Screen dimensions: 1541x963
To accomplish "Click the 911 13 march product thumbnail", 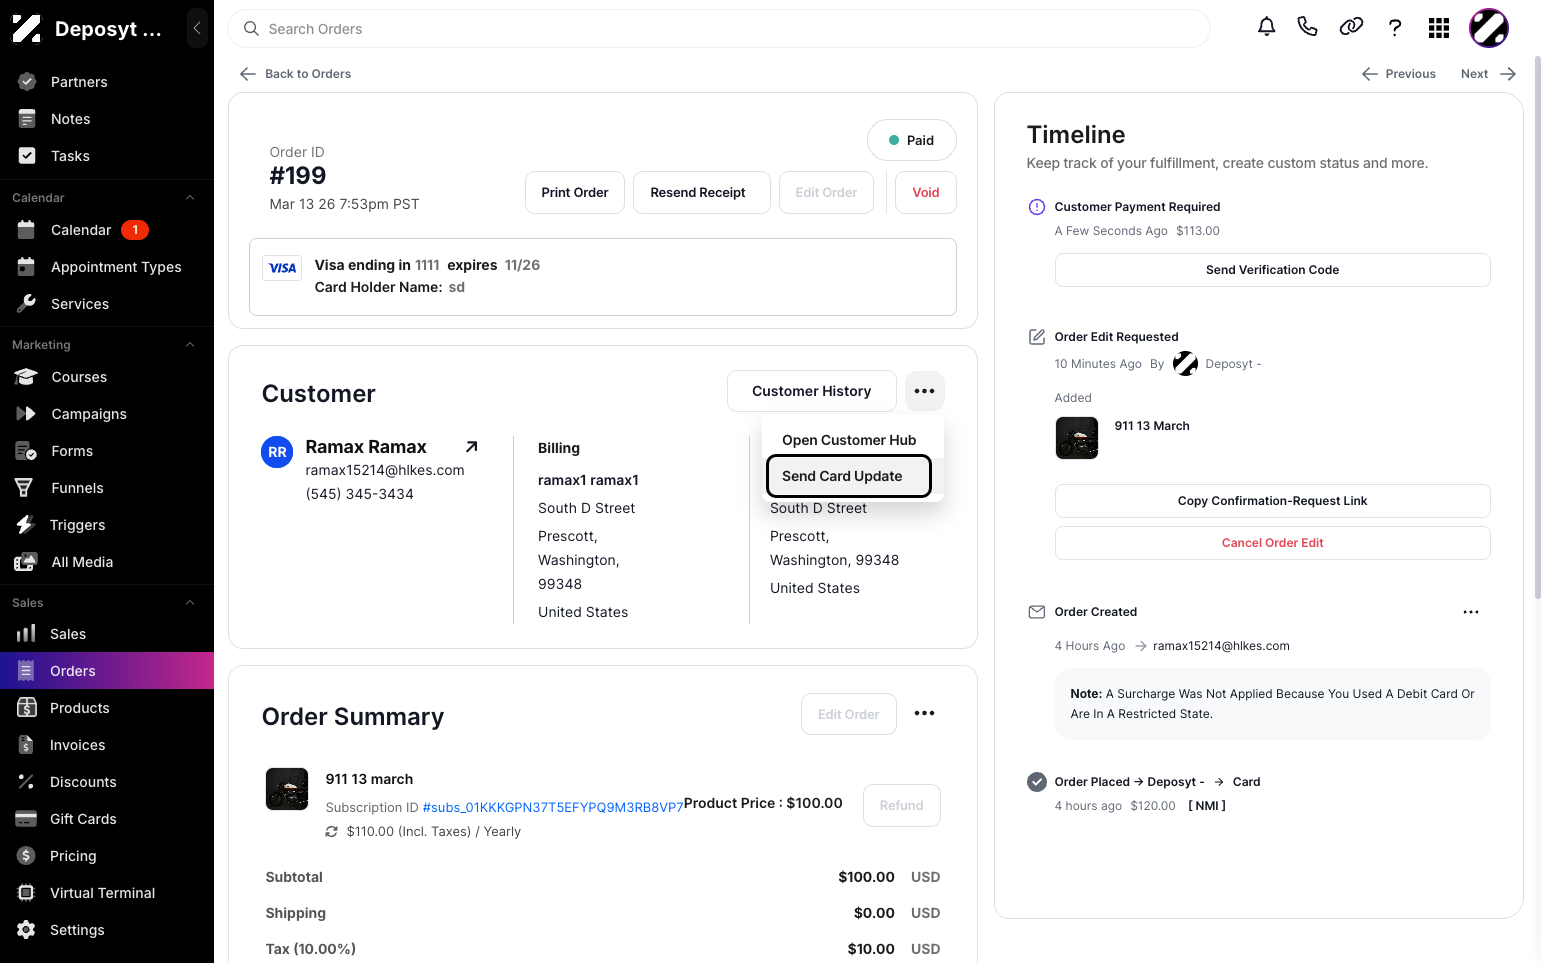I will [287, 789].
